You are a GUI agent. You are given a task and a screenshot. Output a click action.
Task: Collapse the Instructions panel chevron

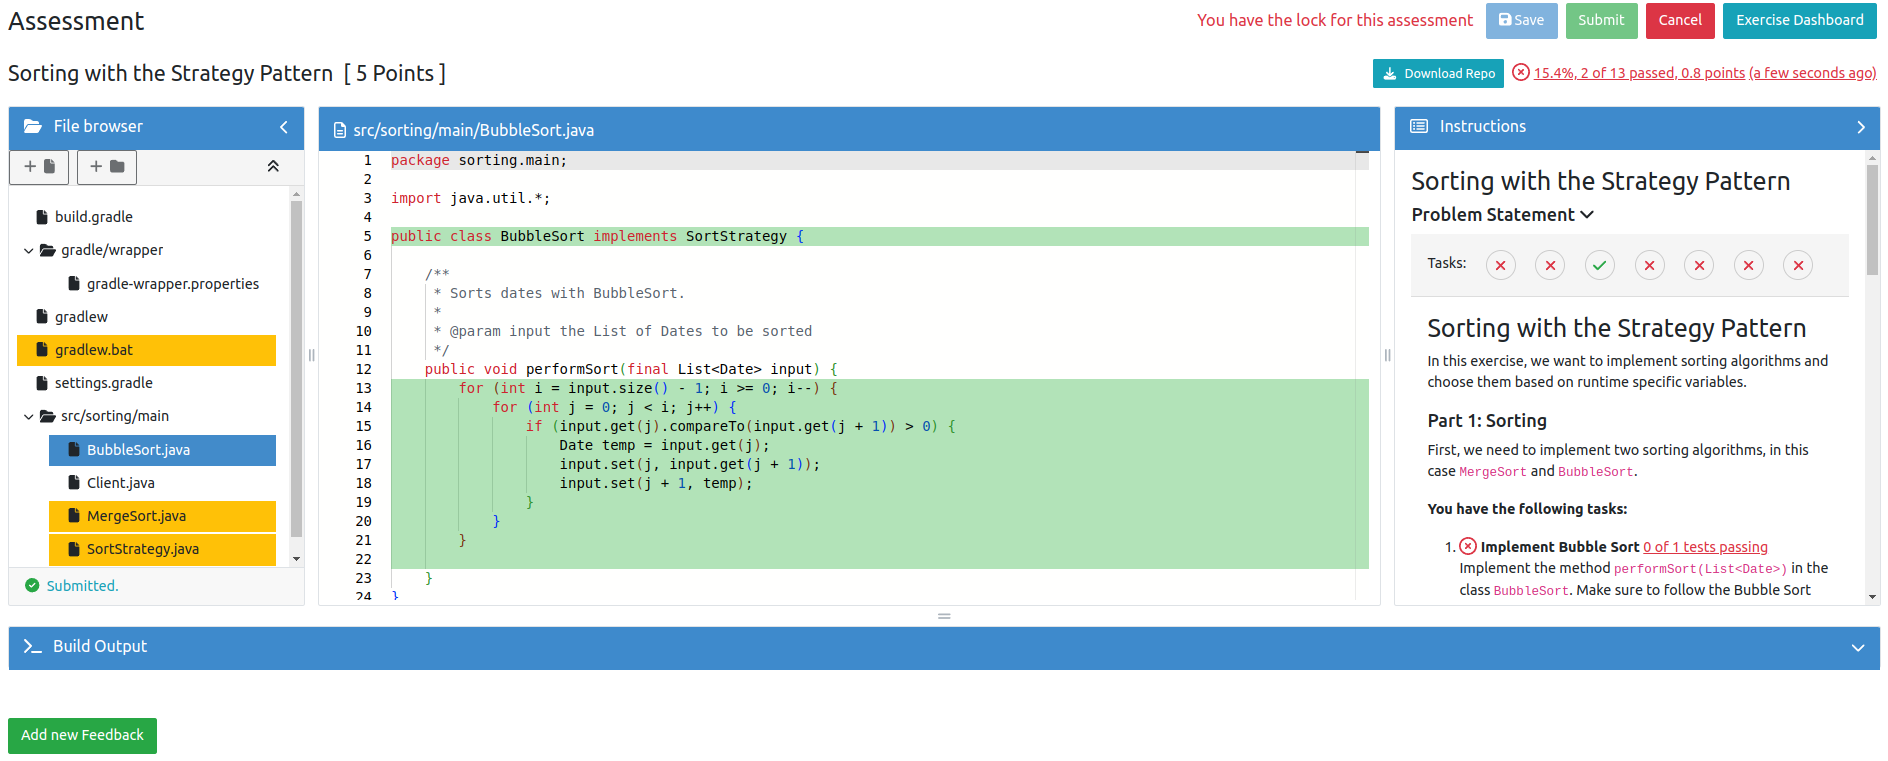pyautogui.click(x=1860, y=127)
